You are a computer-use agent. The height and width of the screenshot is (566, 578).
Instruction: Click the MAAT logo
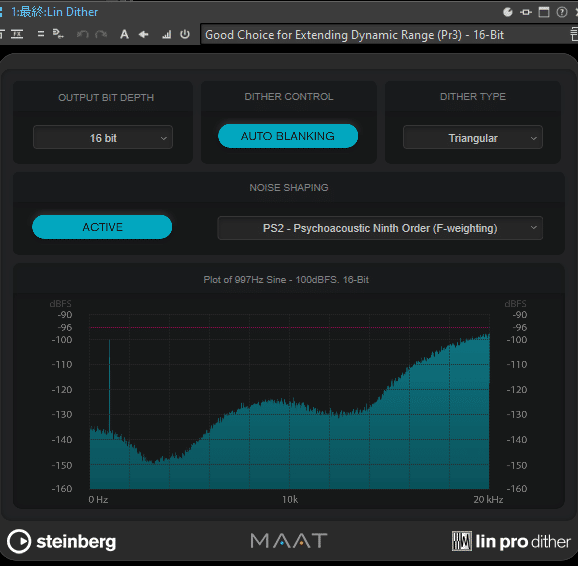(x=289, y=541)
